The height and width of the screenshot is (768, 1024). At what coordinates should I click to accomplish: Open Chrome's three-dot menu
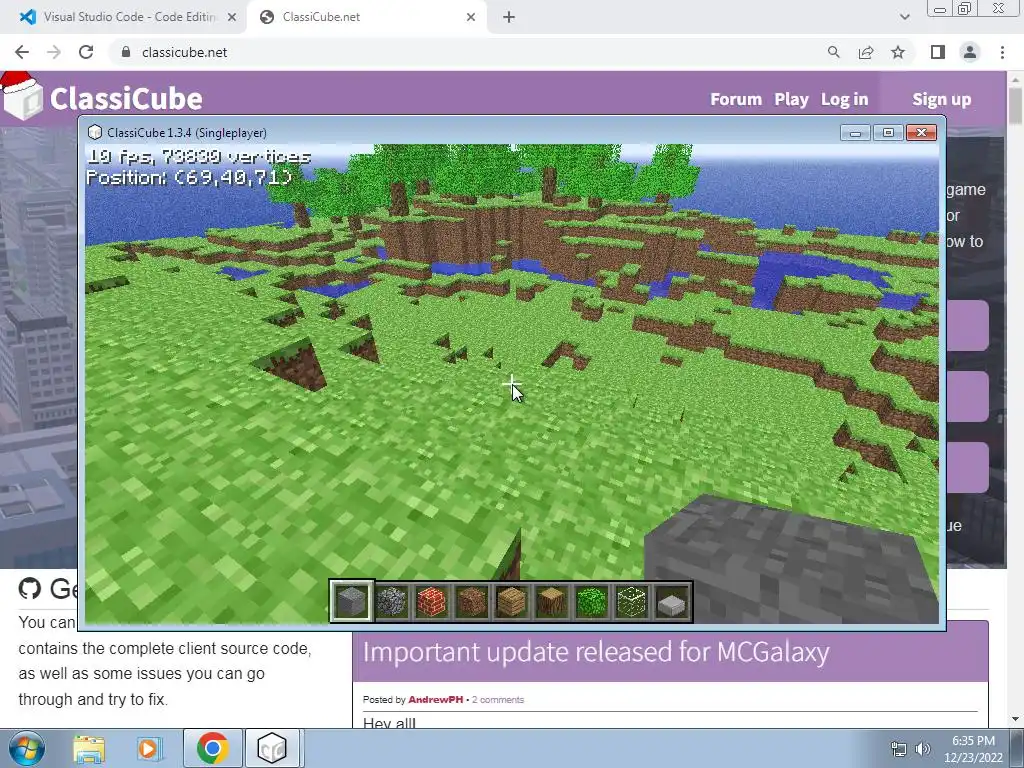[x=1002, y=52]
